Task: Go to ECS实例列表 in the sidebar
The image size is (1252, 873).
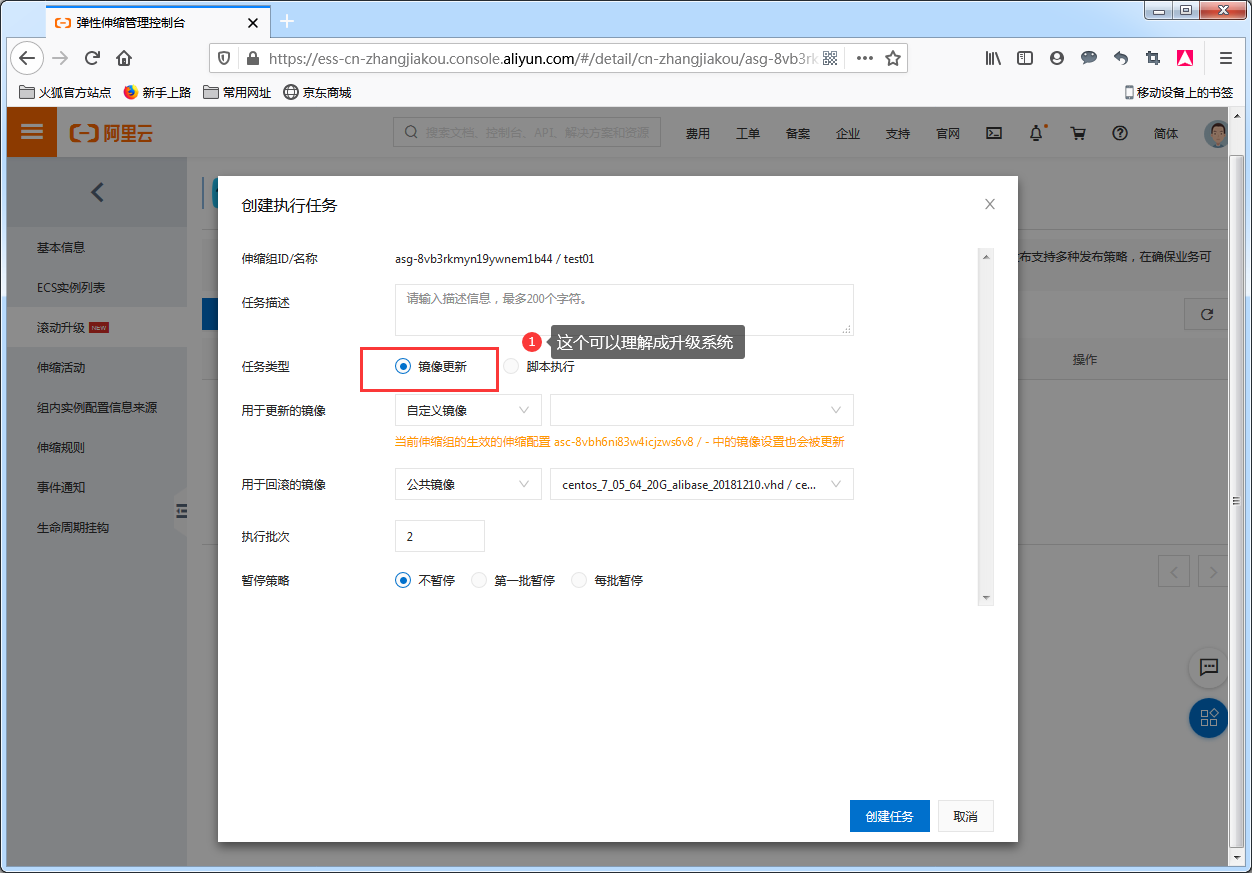Action: tap(71, 287)
